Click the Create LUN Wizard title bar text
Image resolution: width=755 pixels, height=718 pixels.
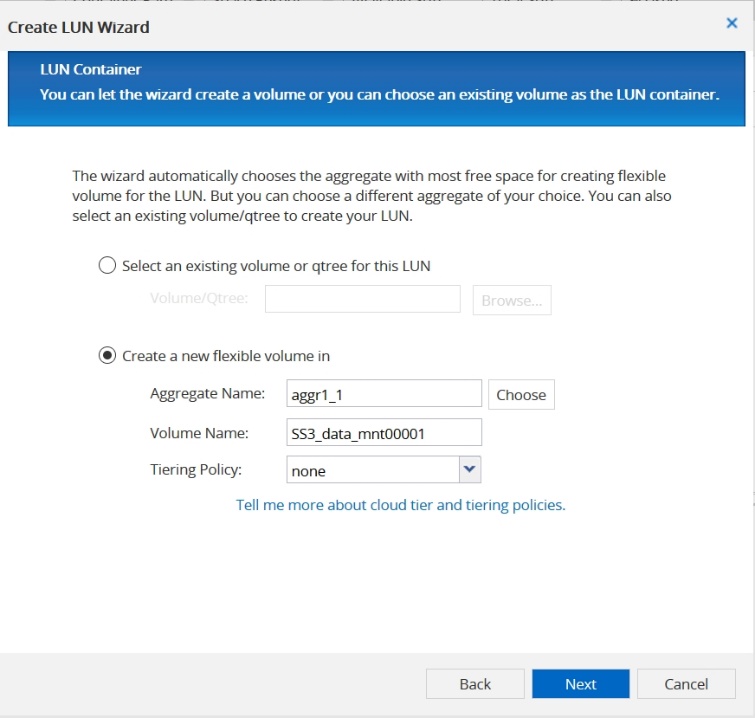[x=78, y=27]
